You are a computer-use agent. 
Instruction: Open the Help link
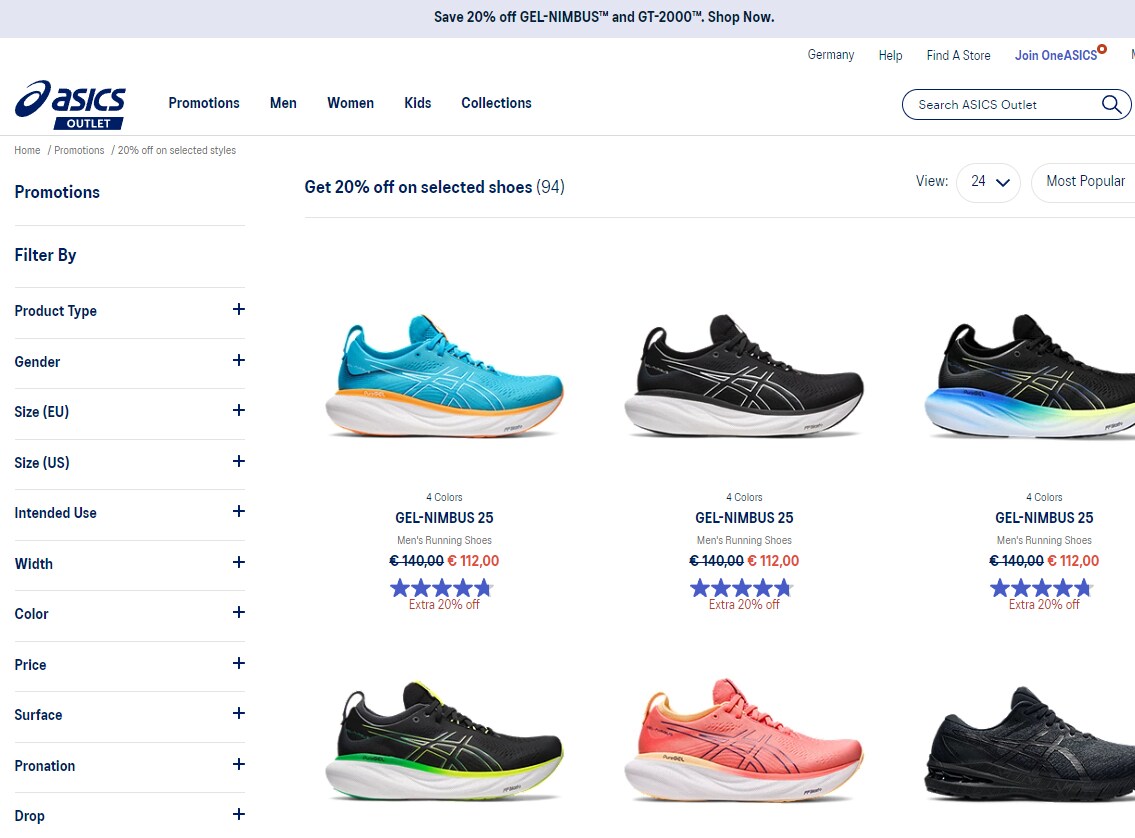pyautogui.click(x=890, y=55)
